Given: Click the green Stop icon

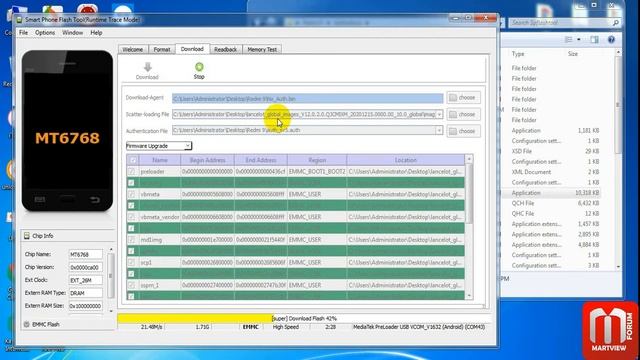Looking at the screenshot, I should coord(199,67).
